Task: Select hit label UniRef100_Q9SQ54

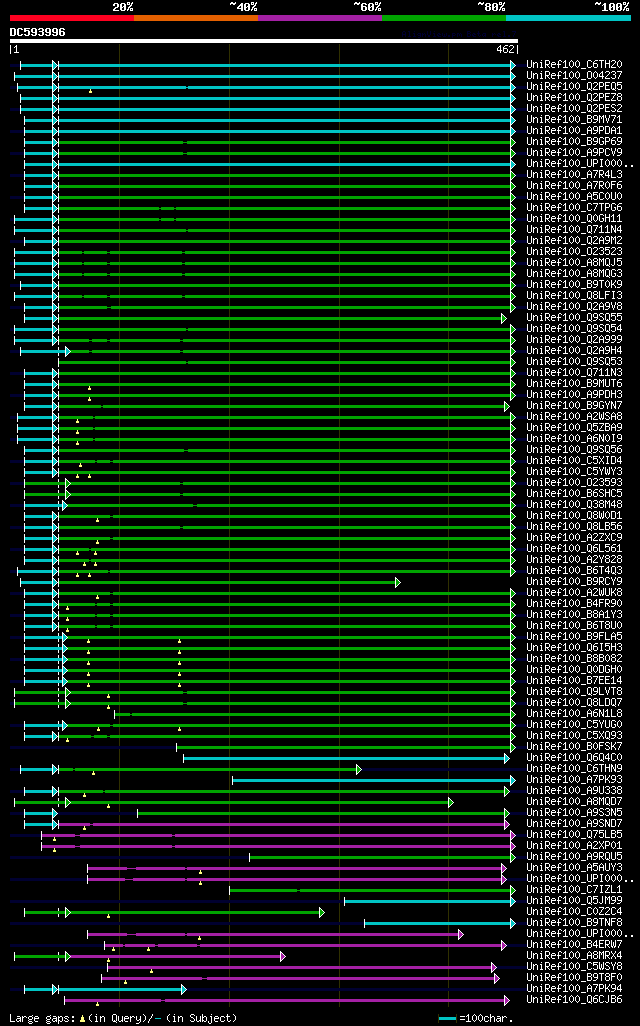Action: (x=575, y=328)
